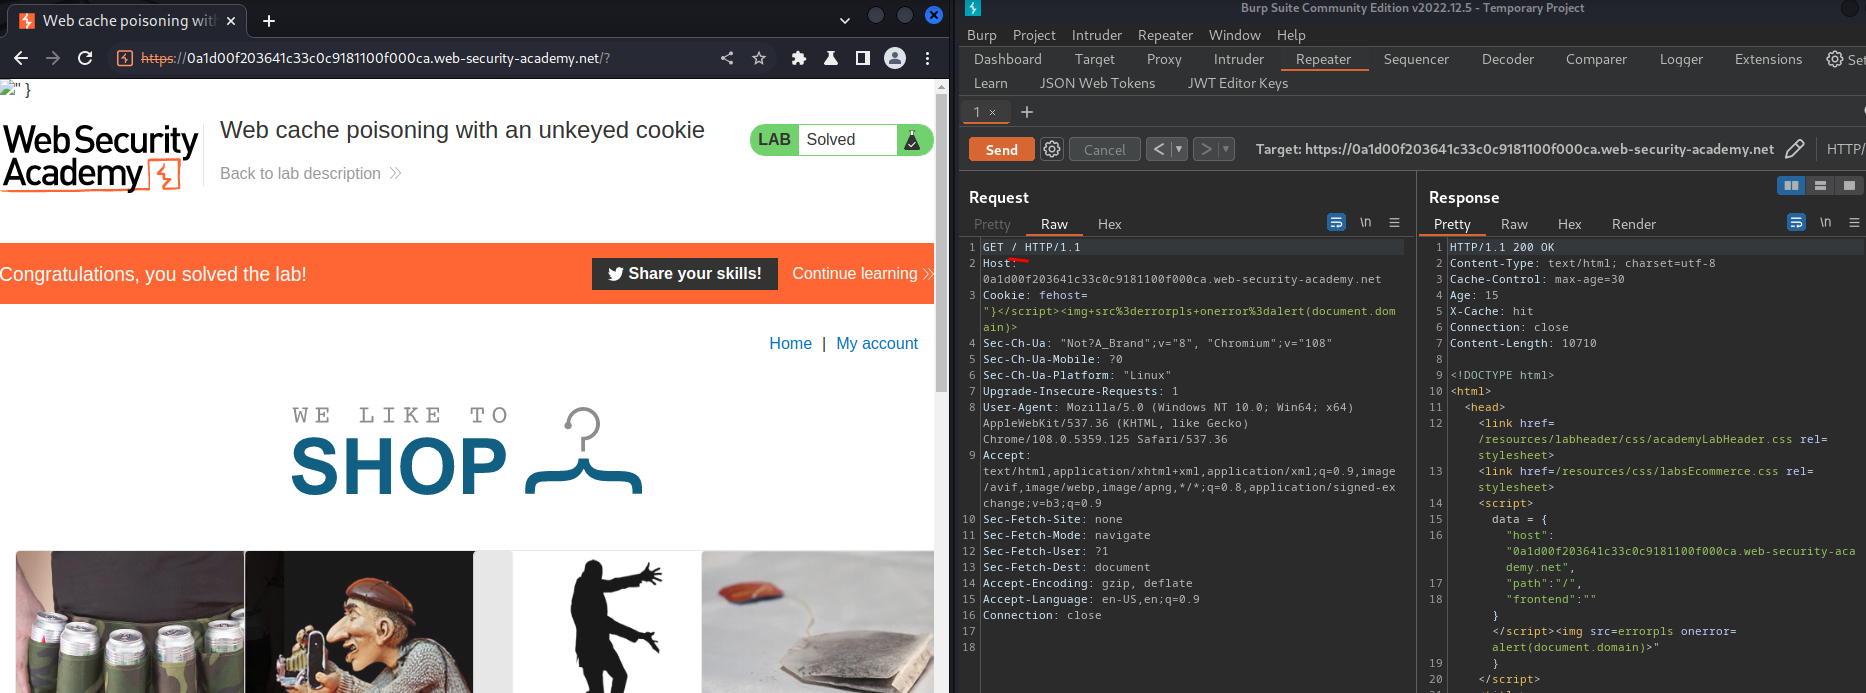
Task: Click the flask icon in the Solved badge
Action: point(912,140)
